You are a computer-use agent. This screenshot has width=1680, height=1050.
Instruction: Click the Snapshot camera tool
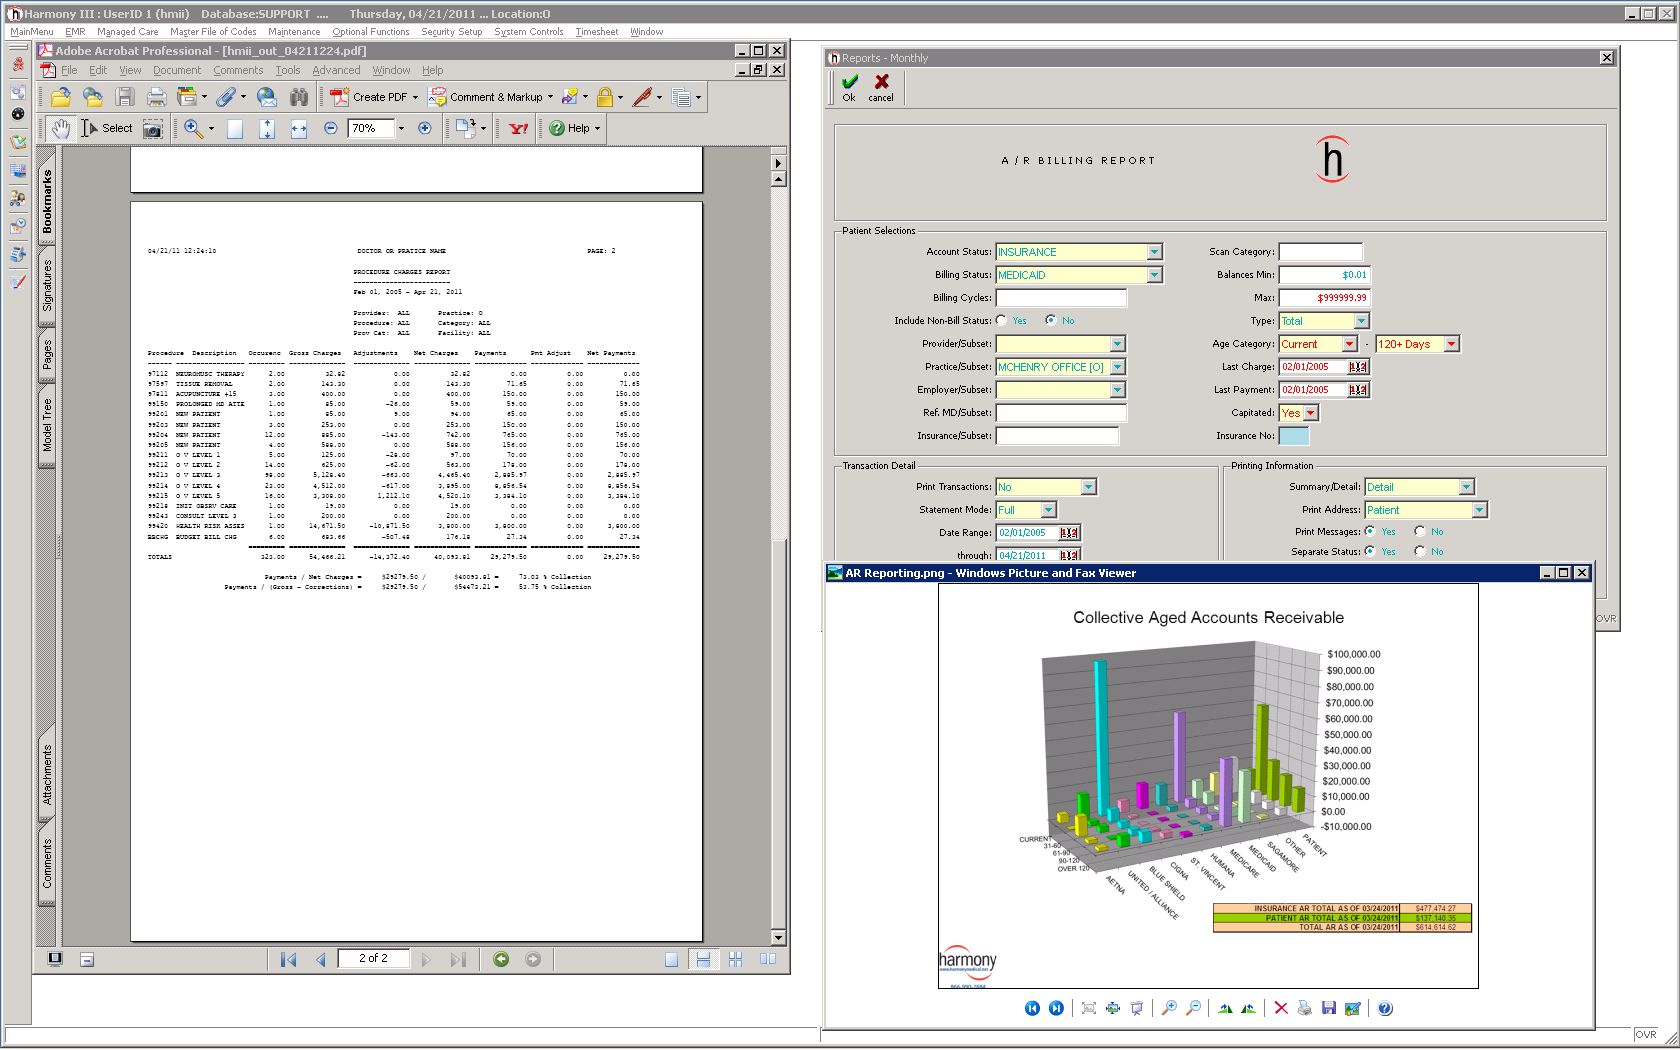tap(152, 128)
